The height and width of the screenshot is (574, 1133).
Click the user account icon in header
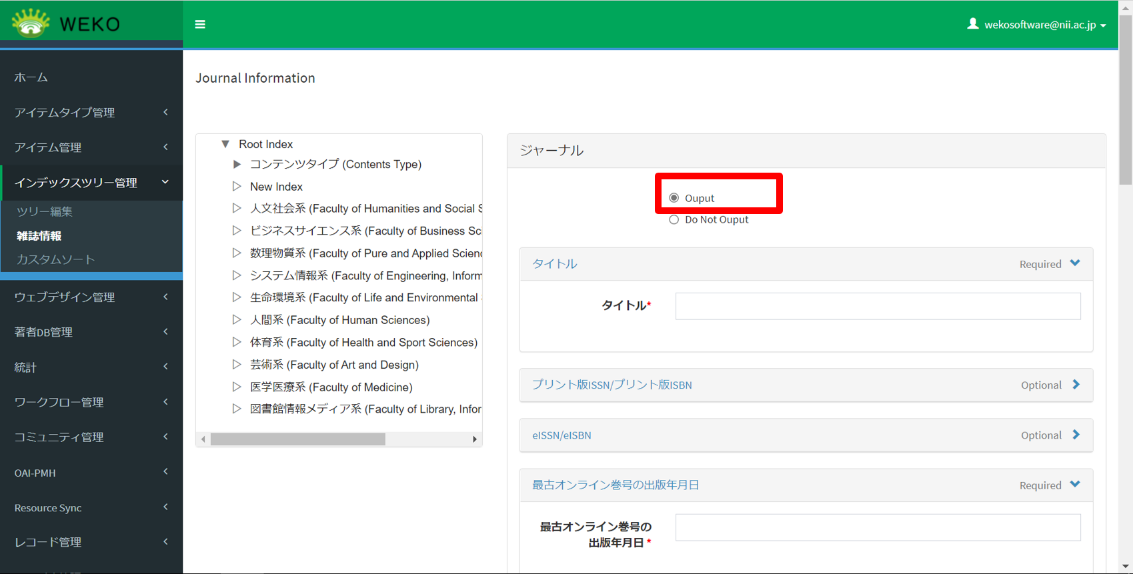click(973, 24)
